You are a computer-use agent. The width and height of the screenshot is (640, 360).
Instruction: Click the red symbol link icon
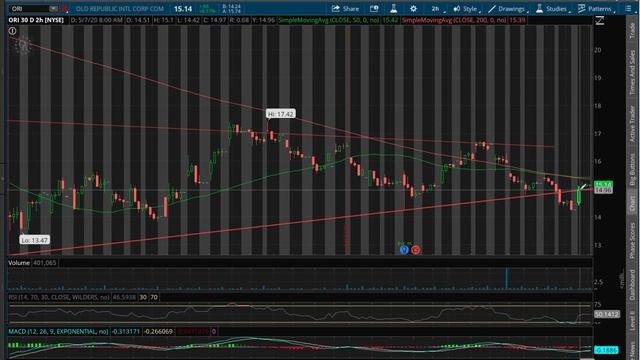[x=64, y=9]
